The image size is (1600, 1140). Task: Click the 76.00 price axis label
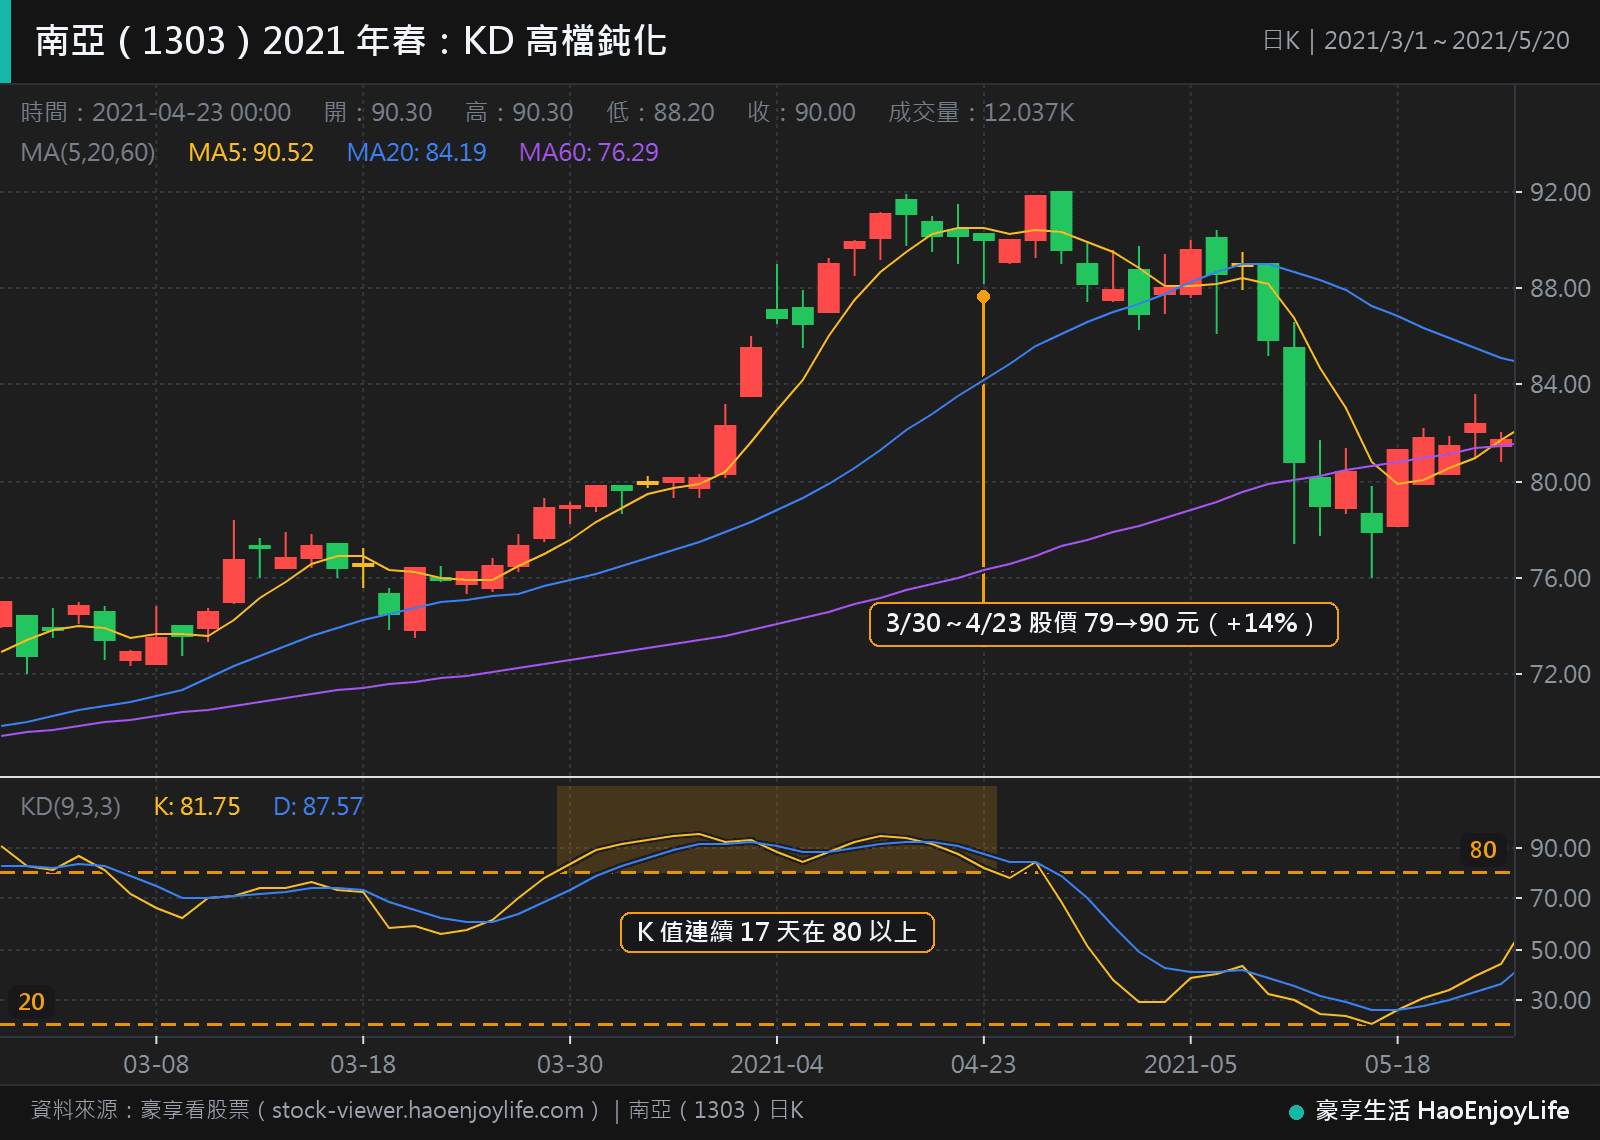click(1560, 578)
